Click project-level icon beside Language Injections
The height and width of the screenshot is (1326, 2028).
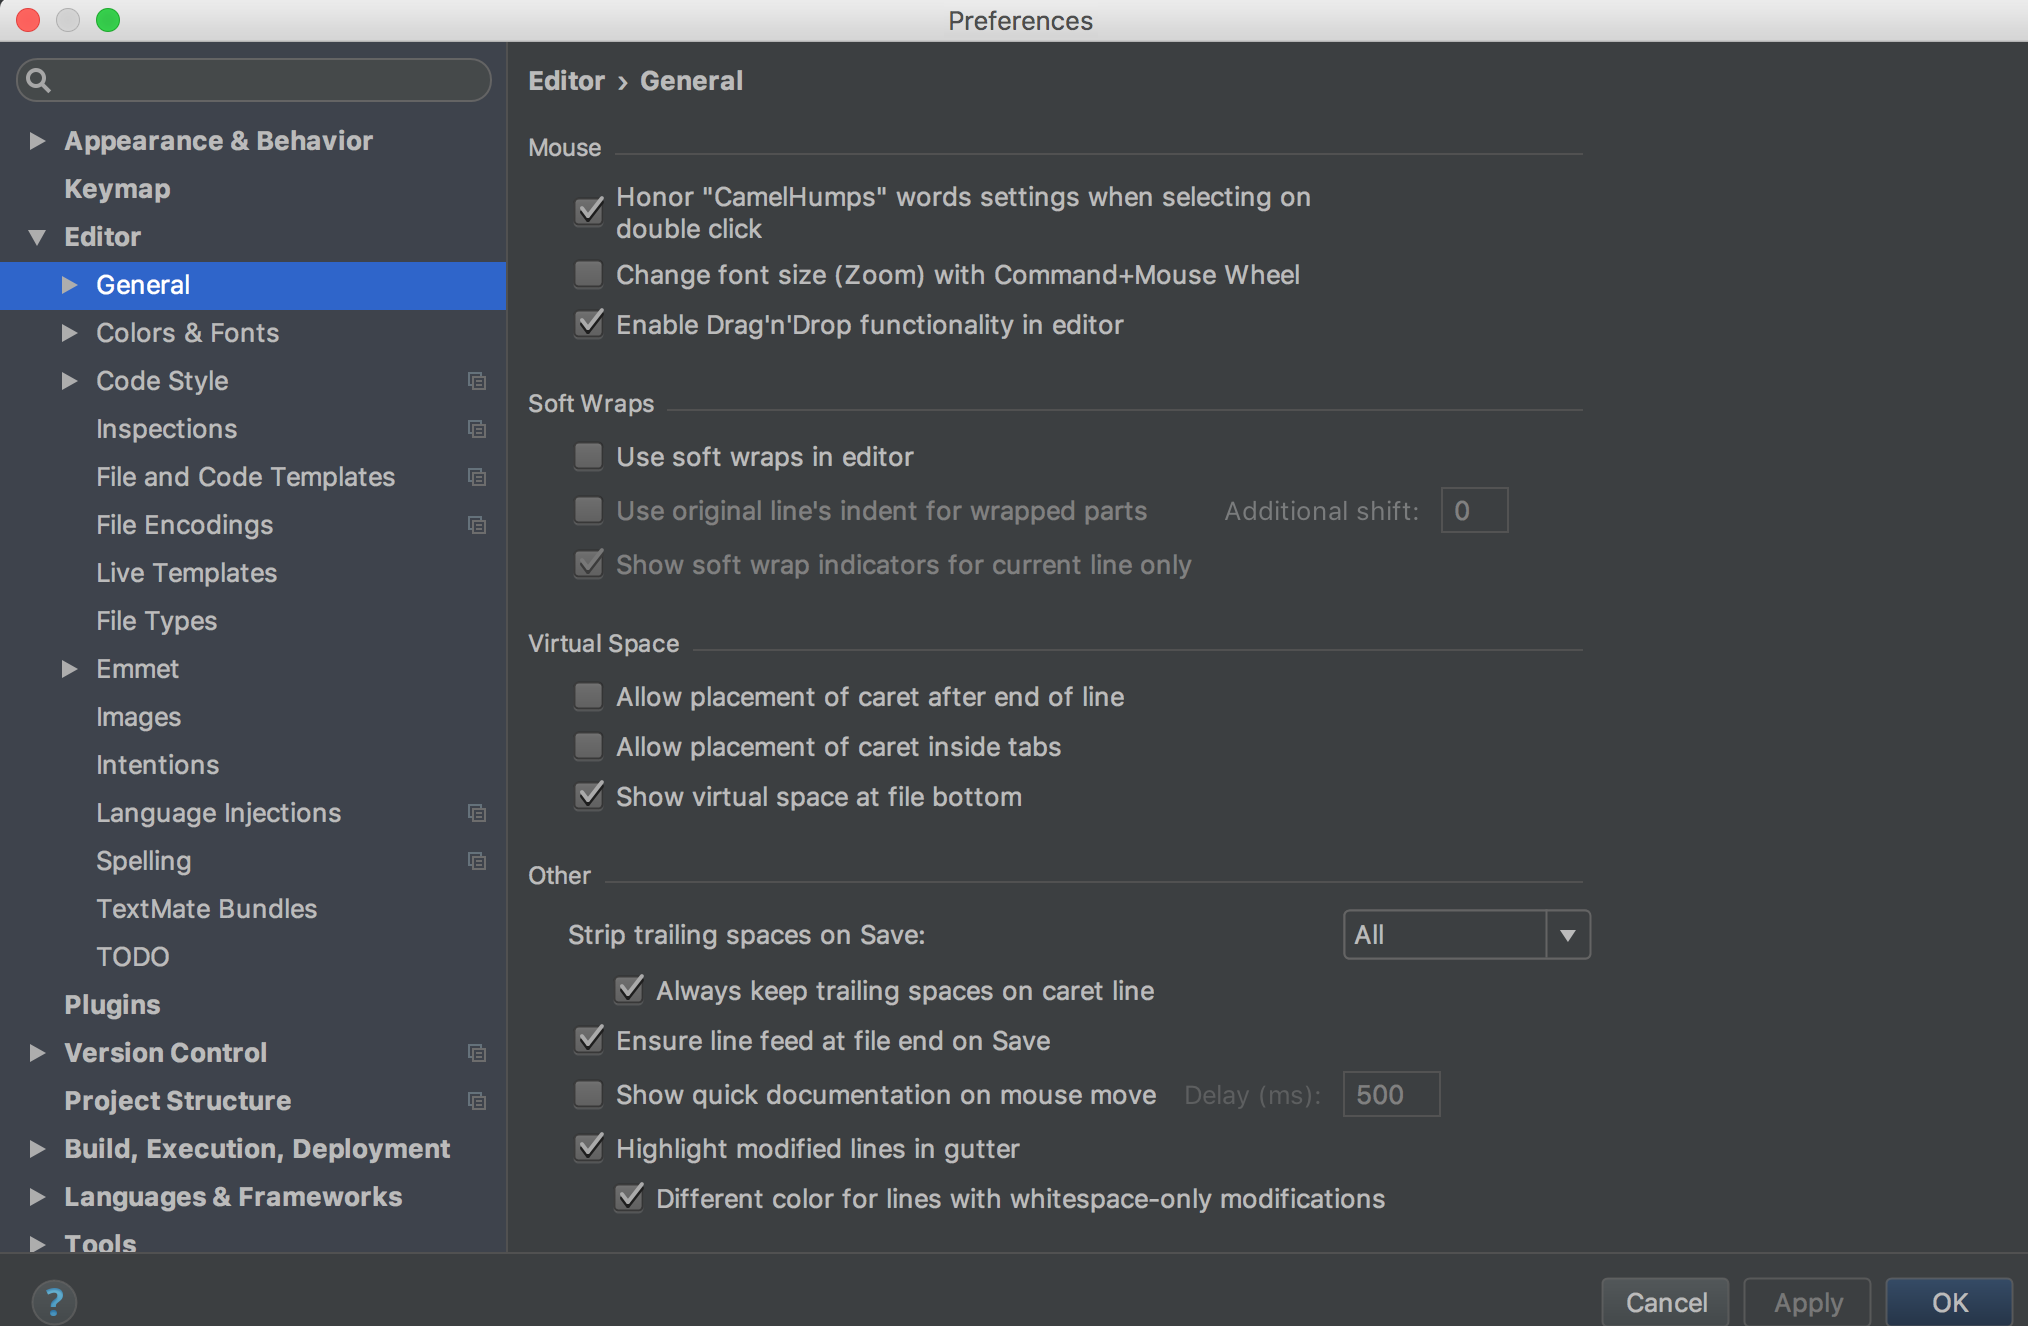[477, 813]
